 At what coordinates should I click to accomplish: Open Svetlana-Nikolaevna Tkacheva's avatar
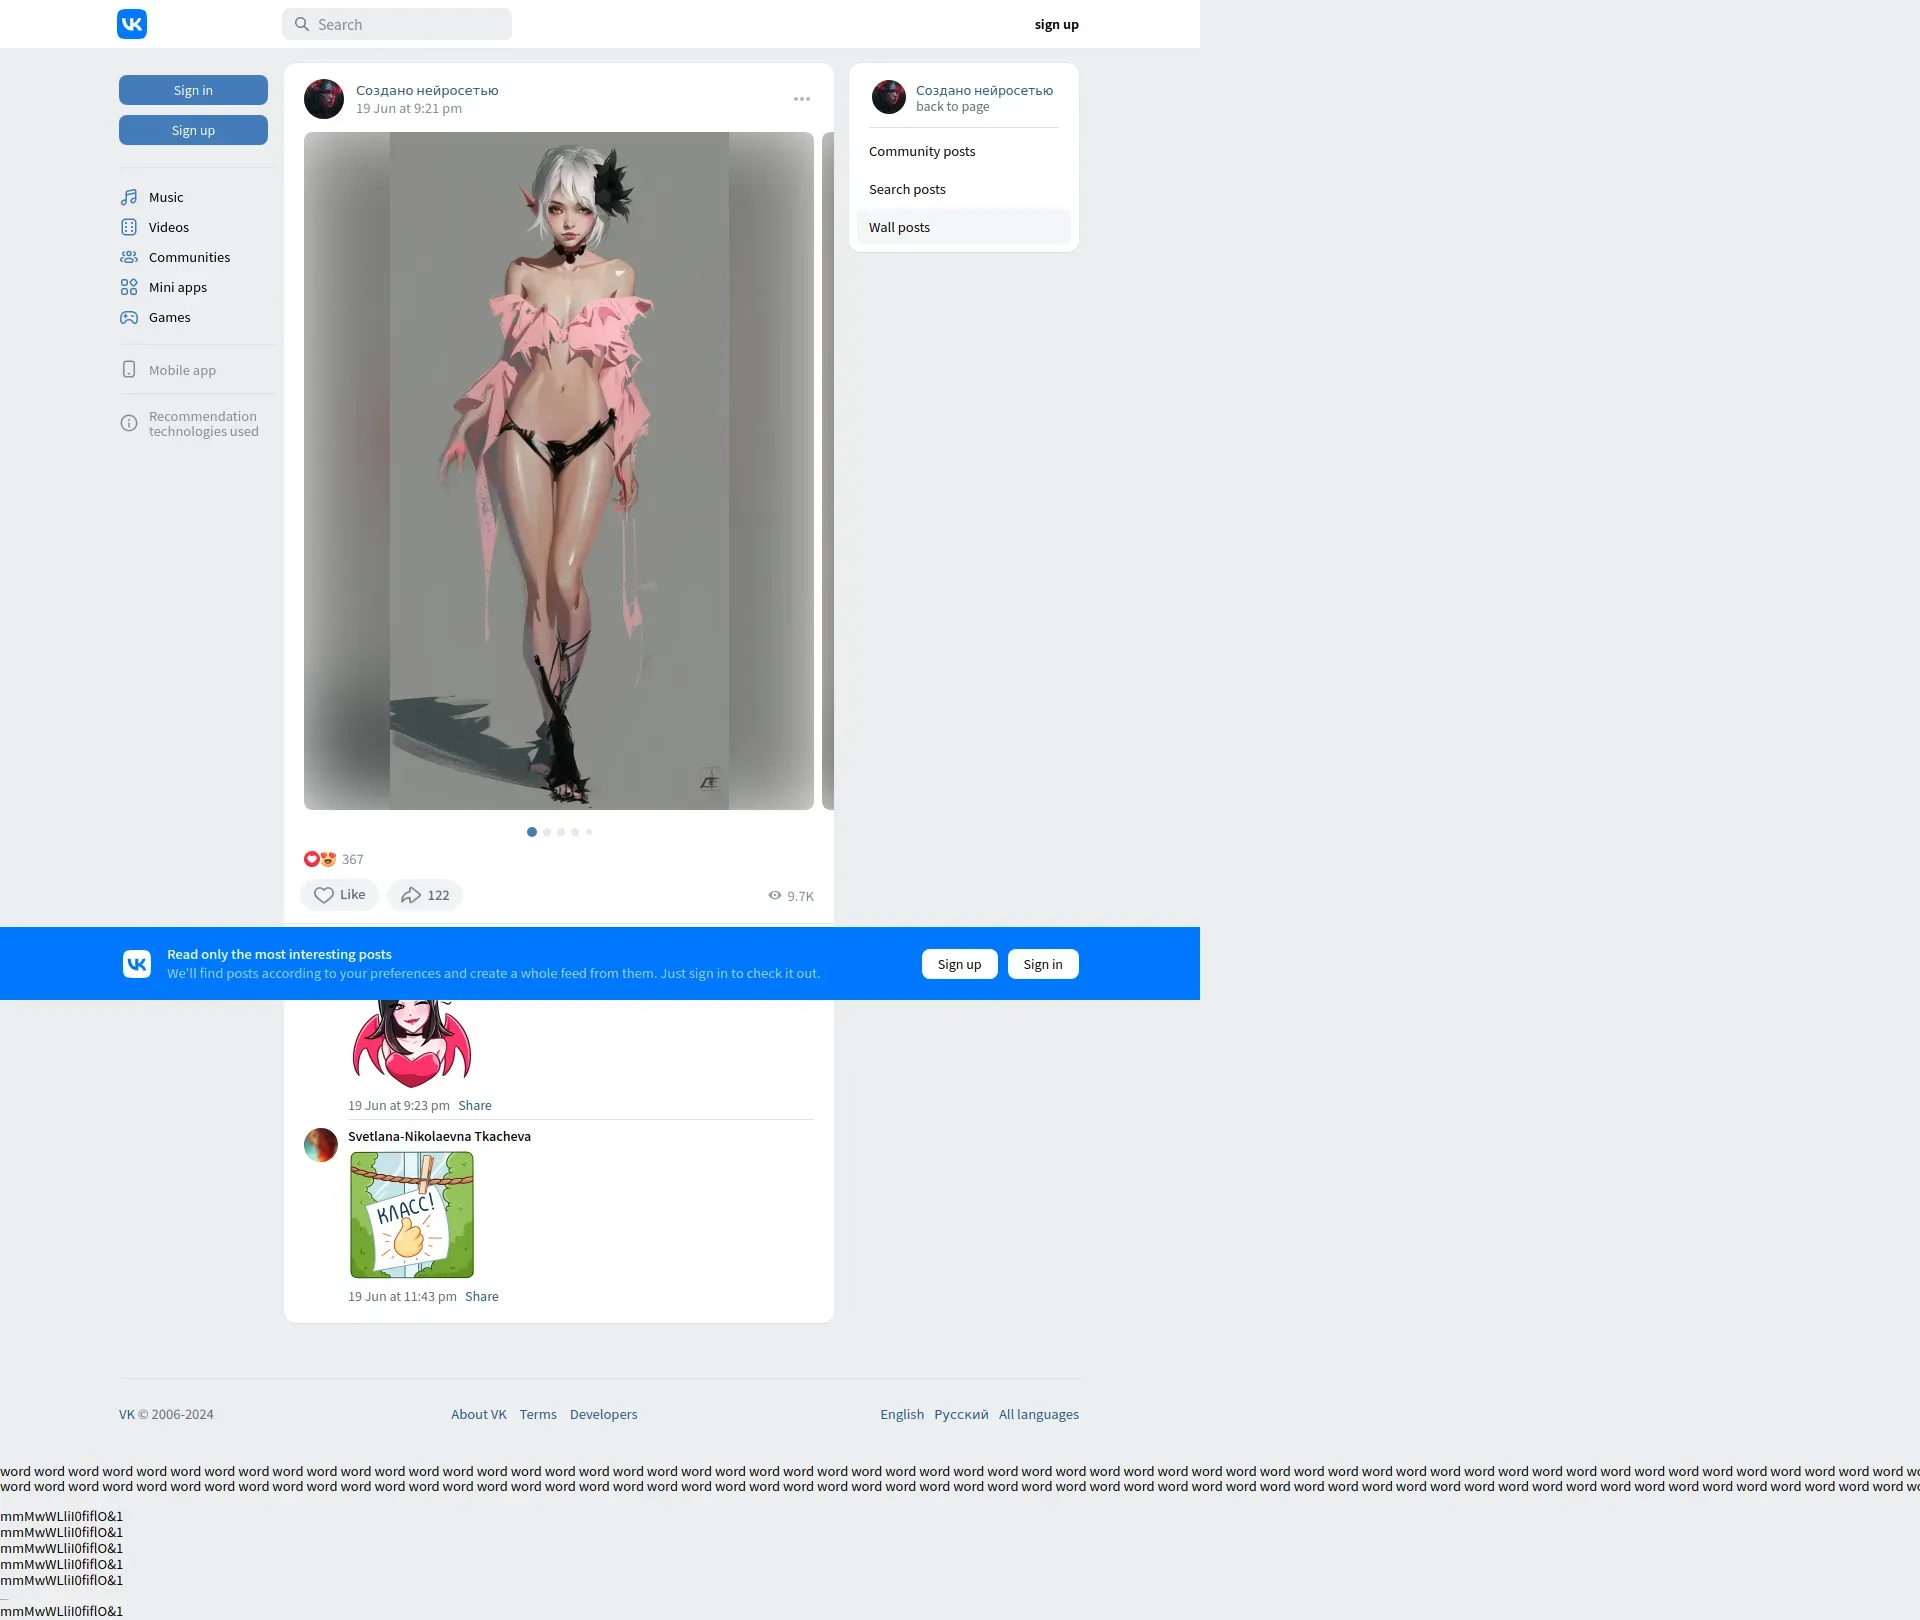321,1145
